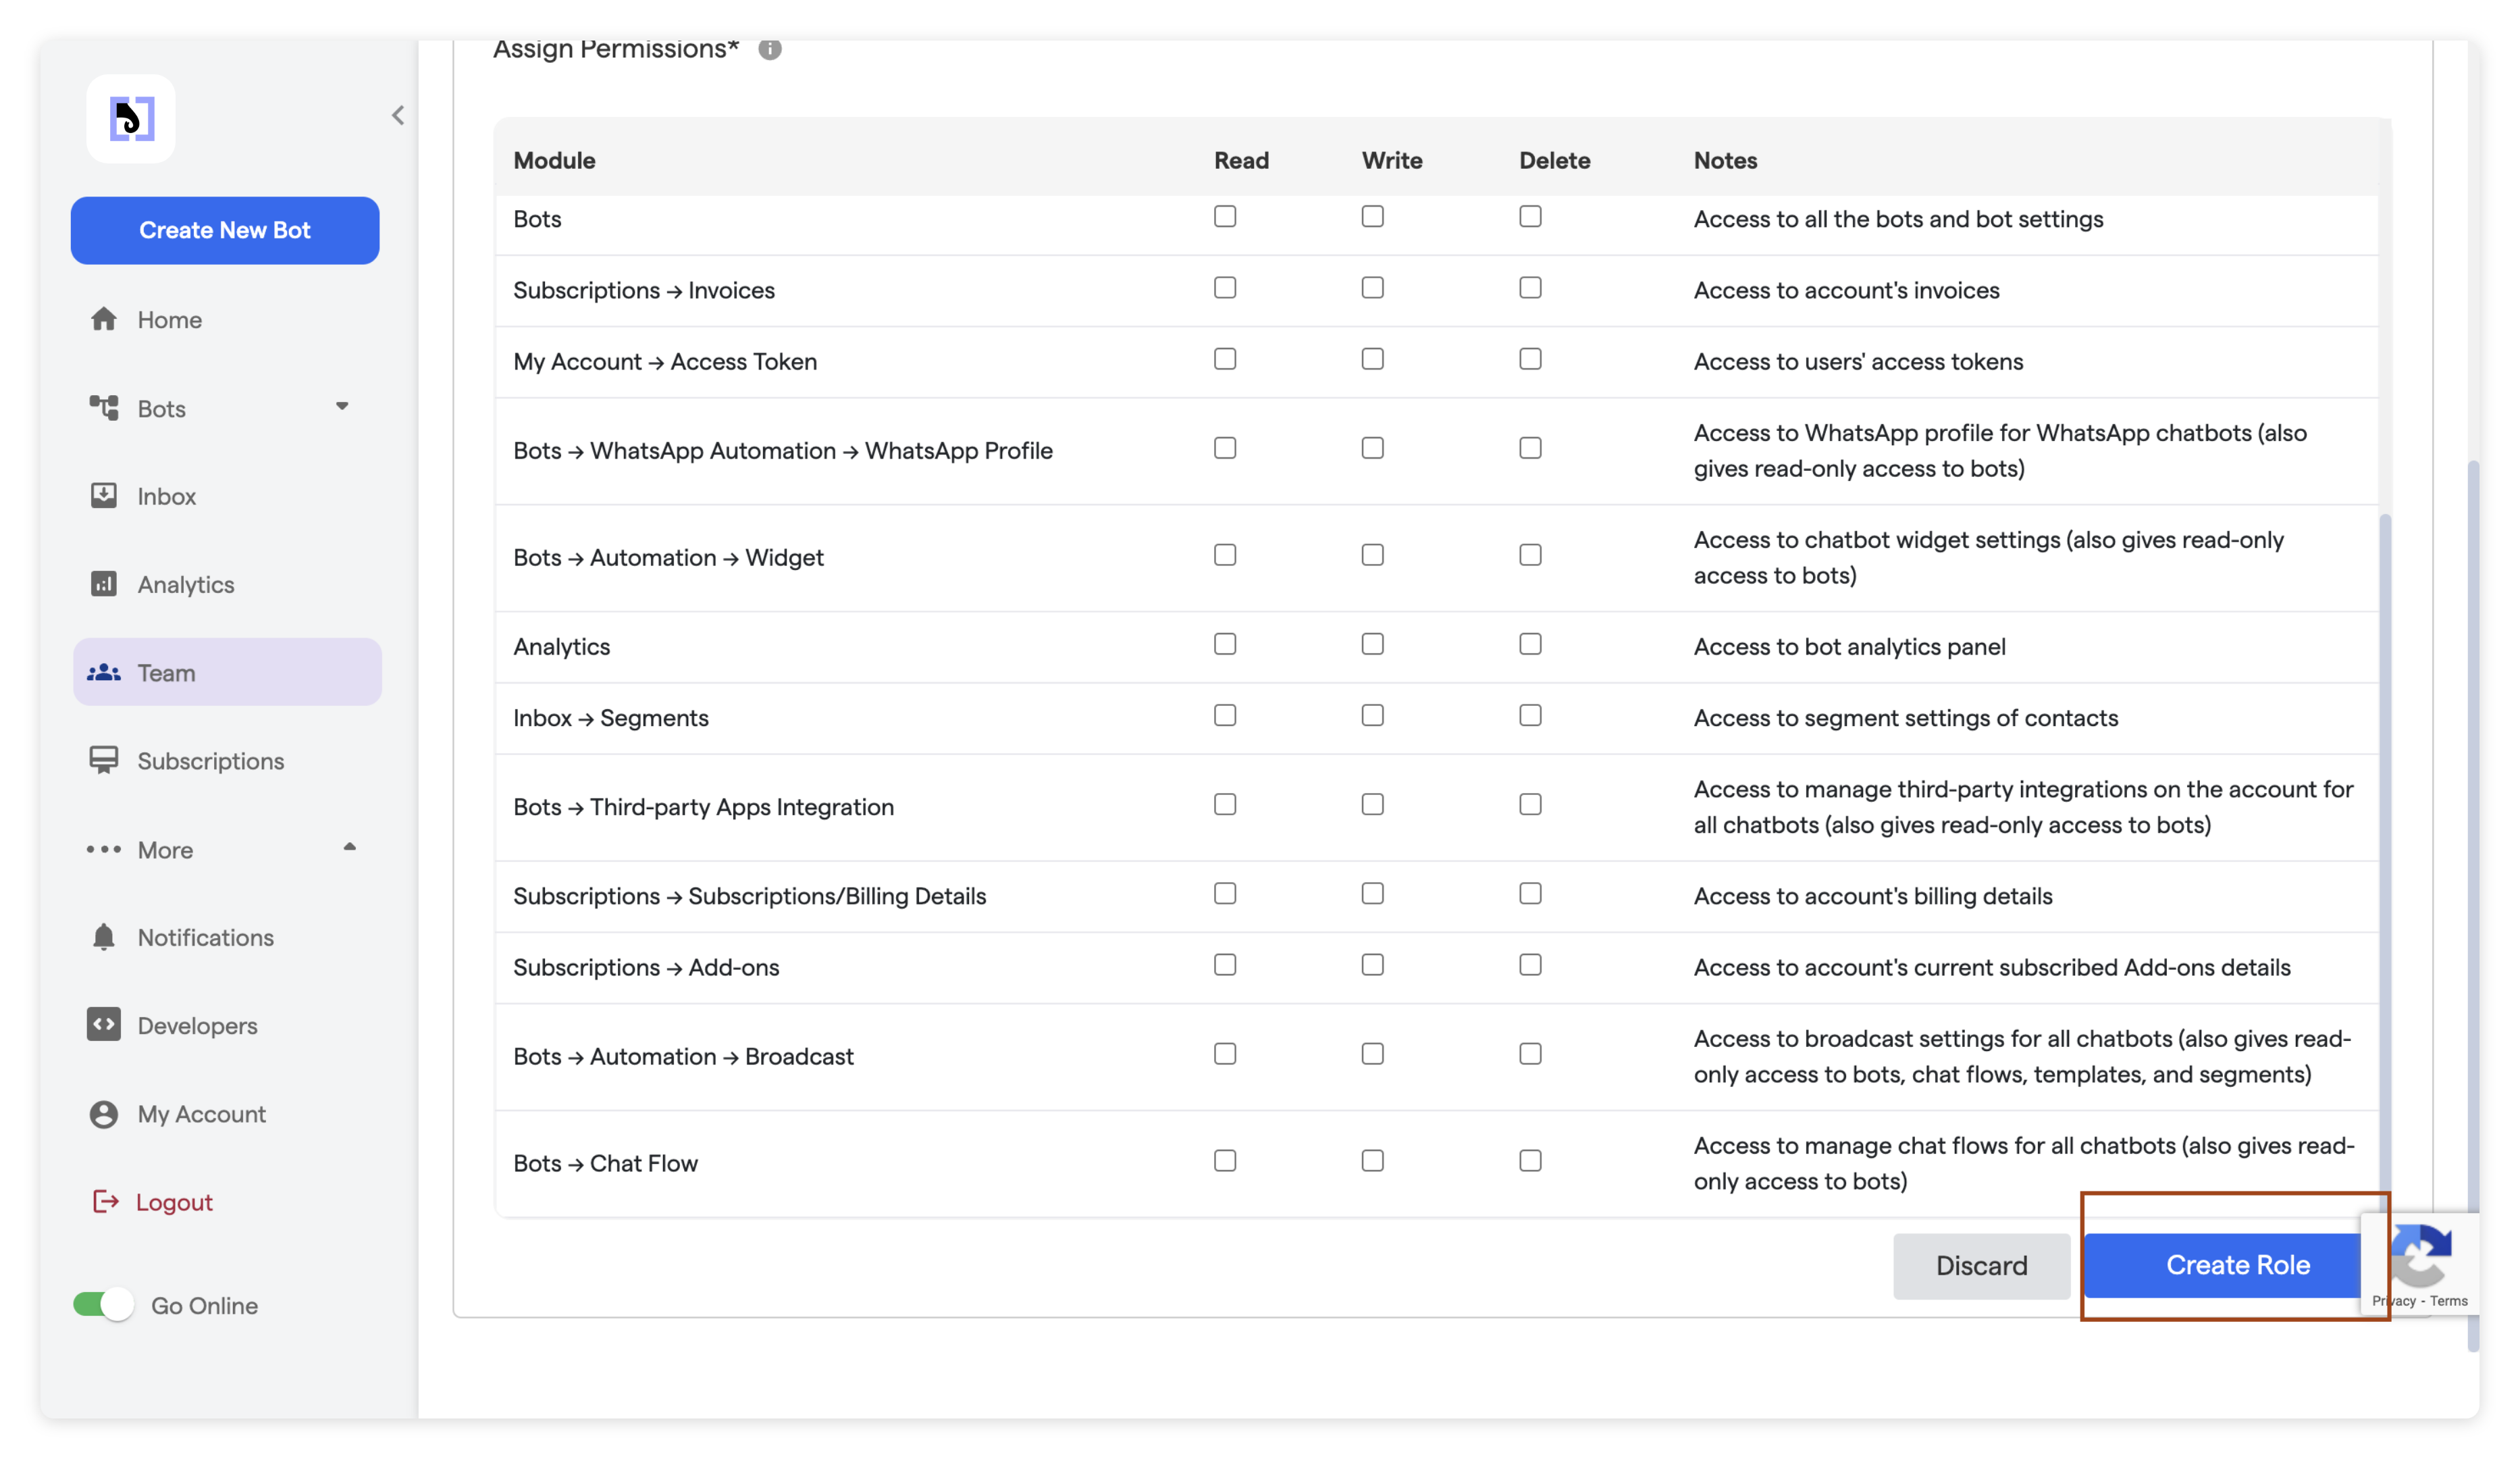Viewport: 2520px width, 1459px height.
Task: Enable Read permission for Bots module
Action: pos(1225,217)
